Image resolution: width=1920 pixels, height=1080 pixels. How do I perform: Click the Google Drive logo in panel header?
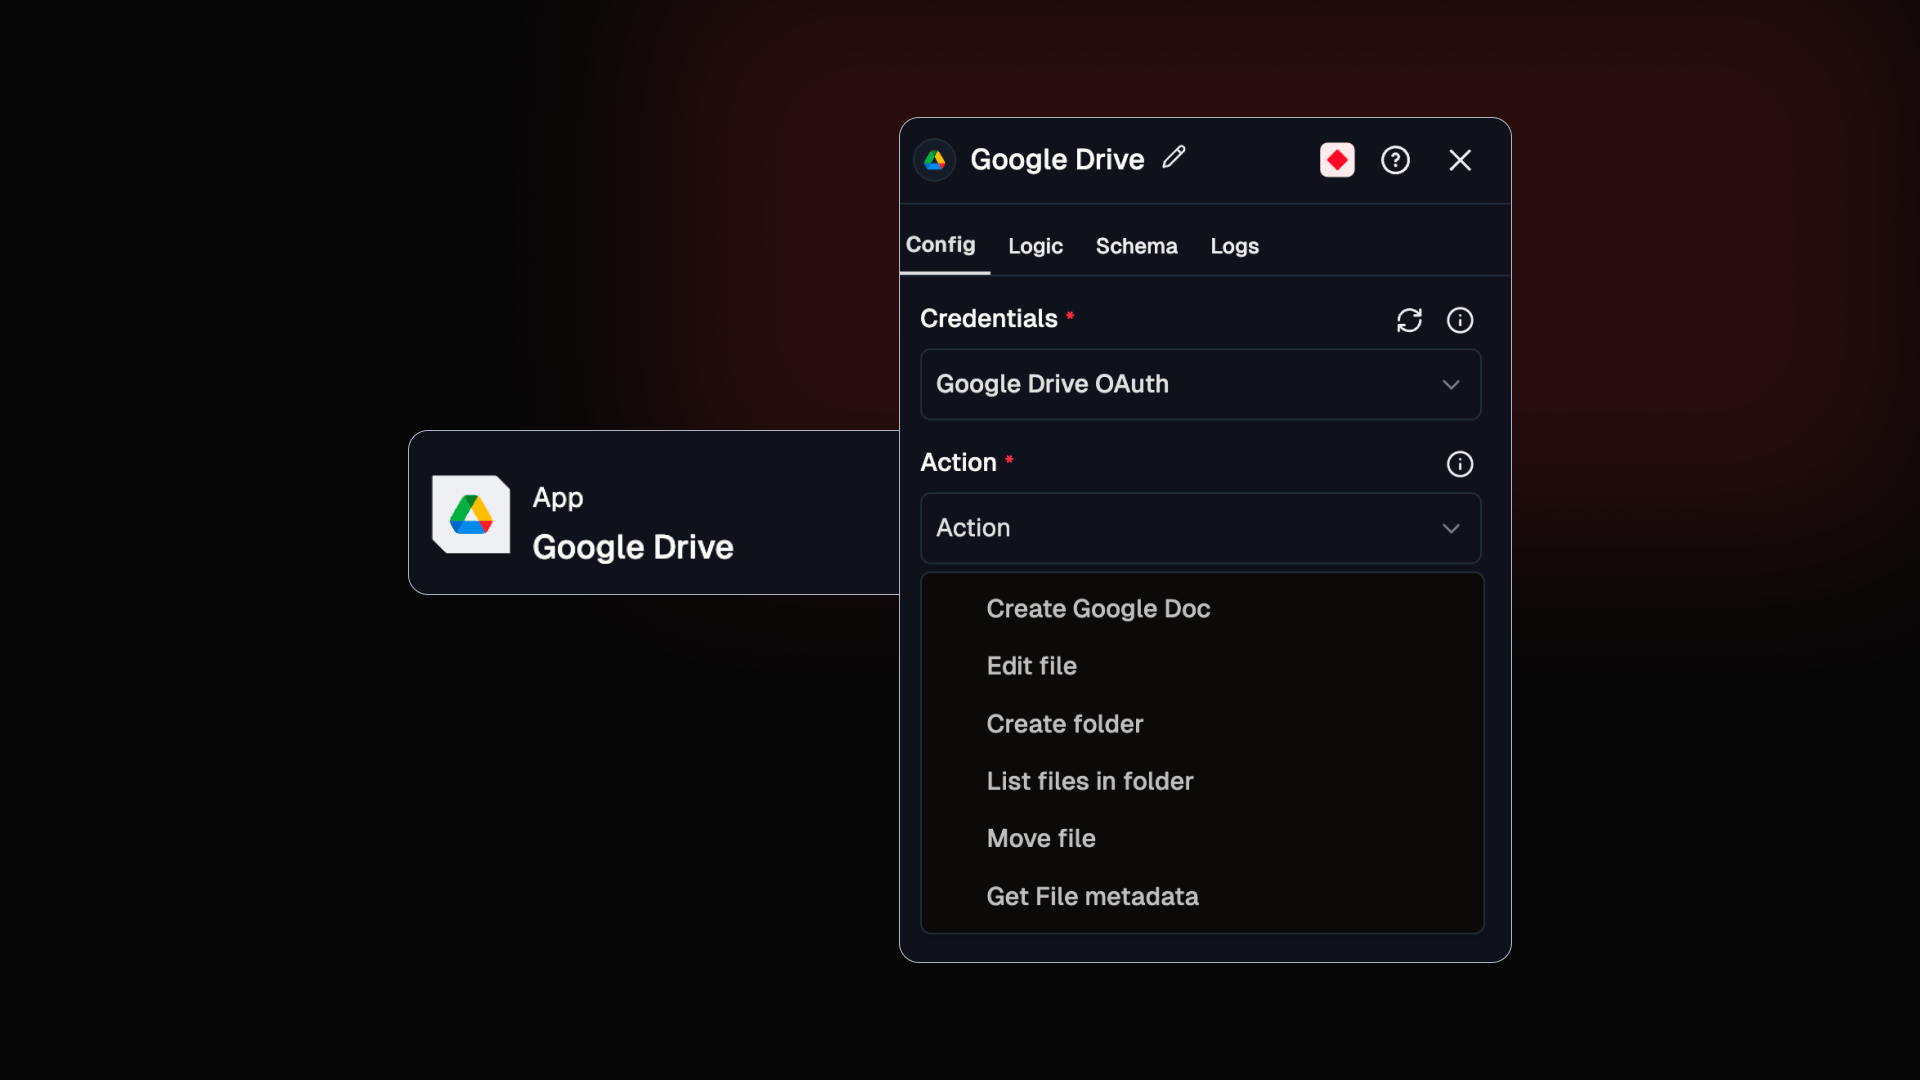pos(935,160)
